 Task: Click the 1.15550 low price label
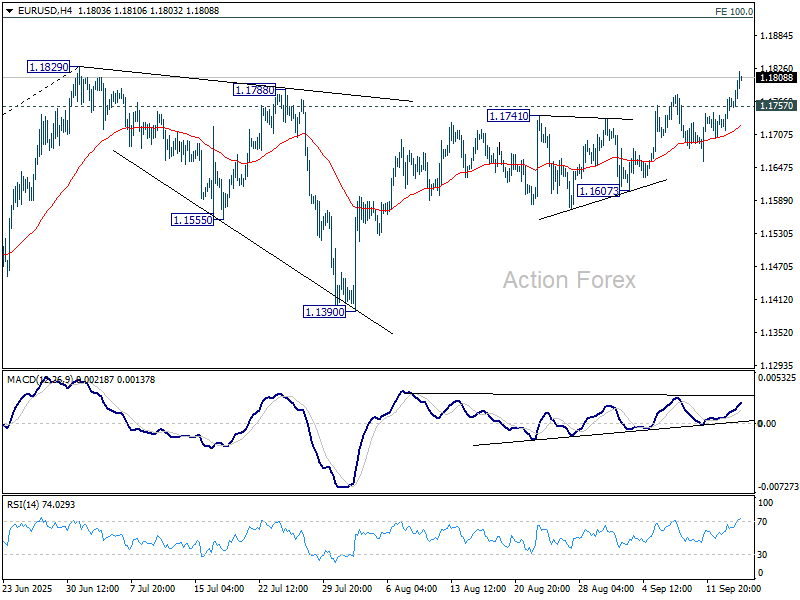[192, 219]
